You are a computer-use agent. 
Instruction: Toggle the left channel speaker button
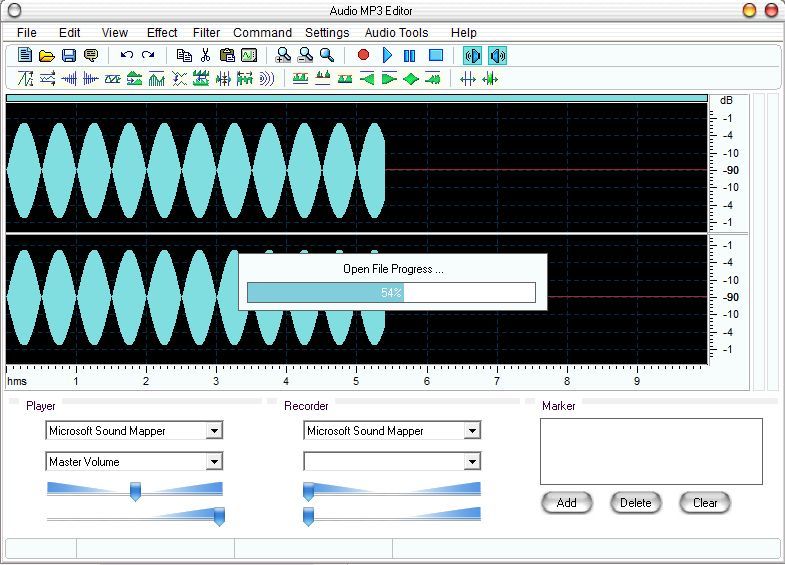[x=473, y=56]
